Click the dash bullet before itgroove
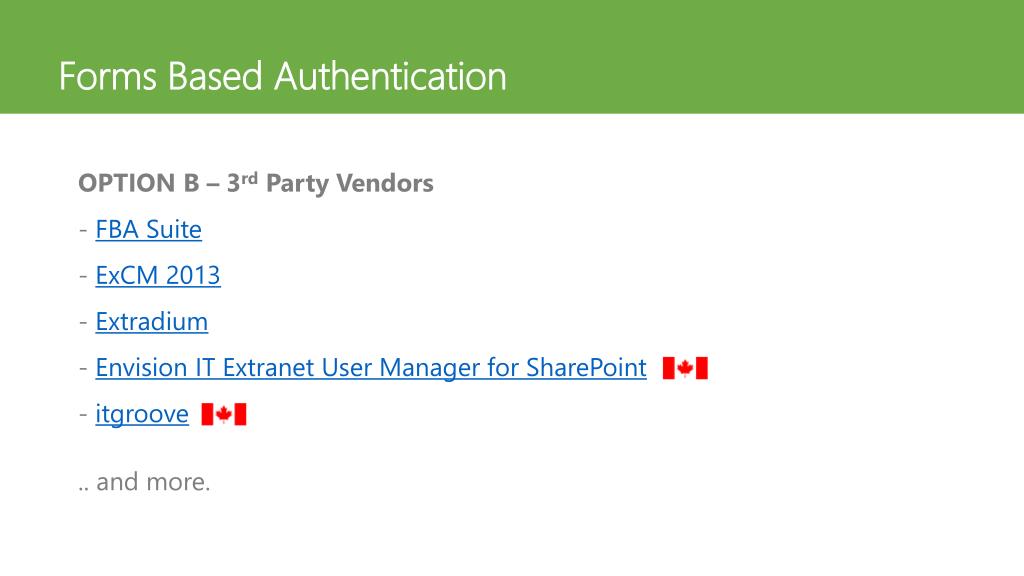The height and width of the screenshot is (576, 1024). pyautogui.click(x=82, y=415)
